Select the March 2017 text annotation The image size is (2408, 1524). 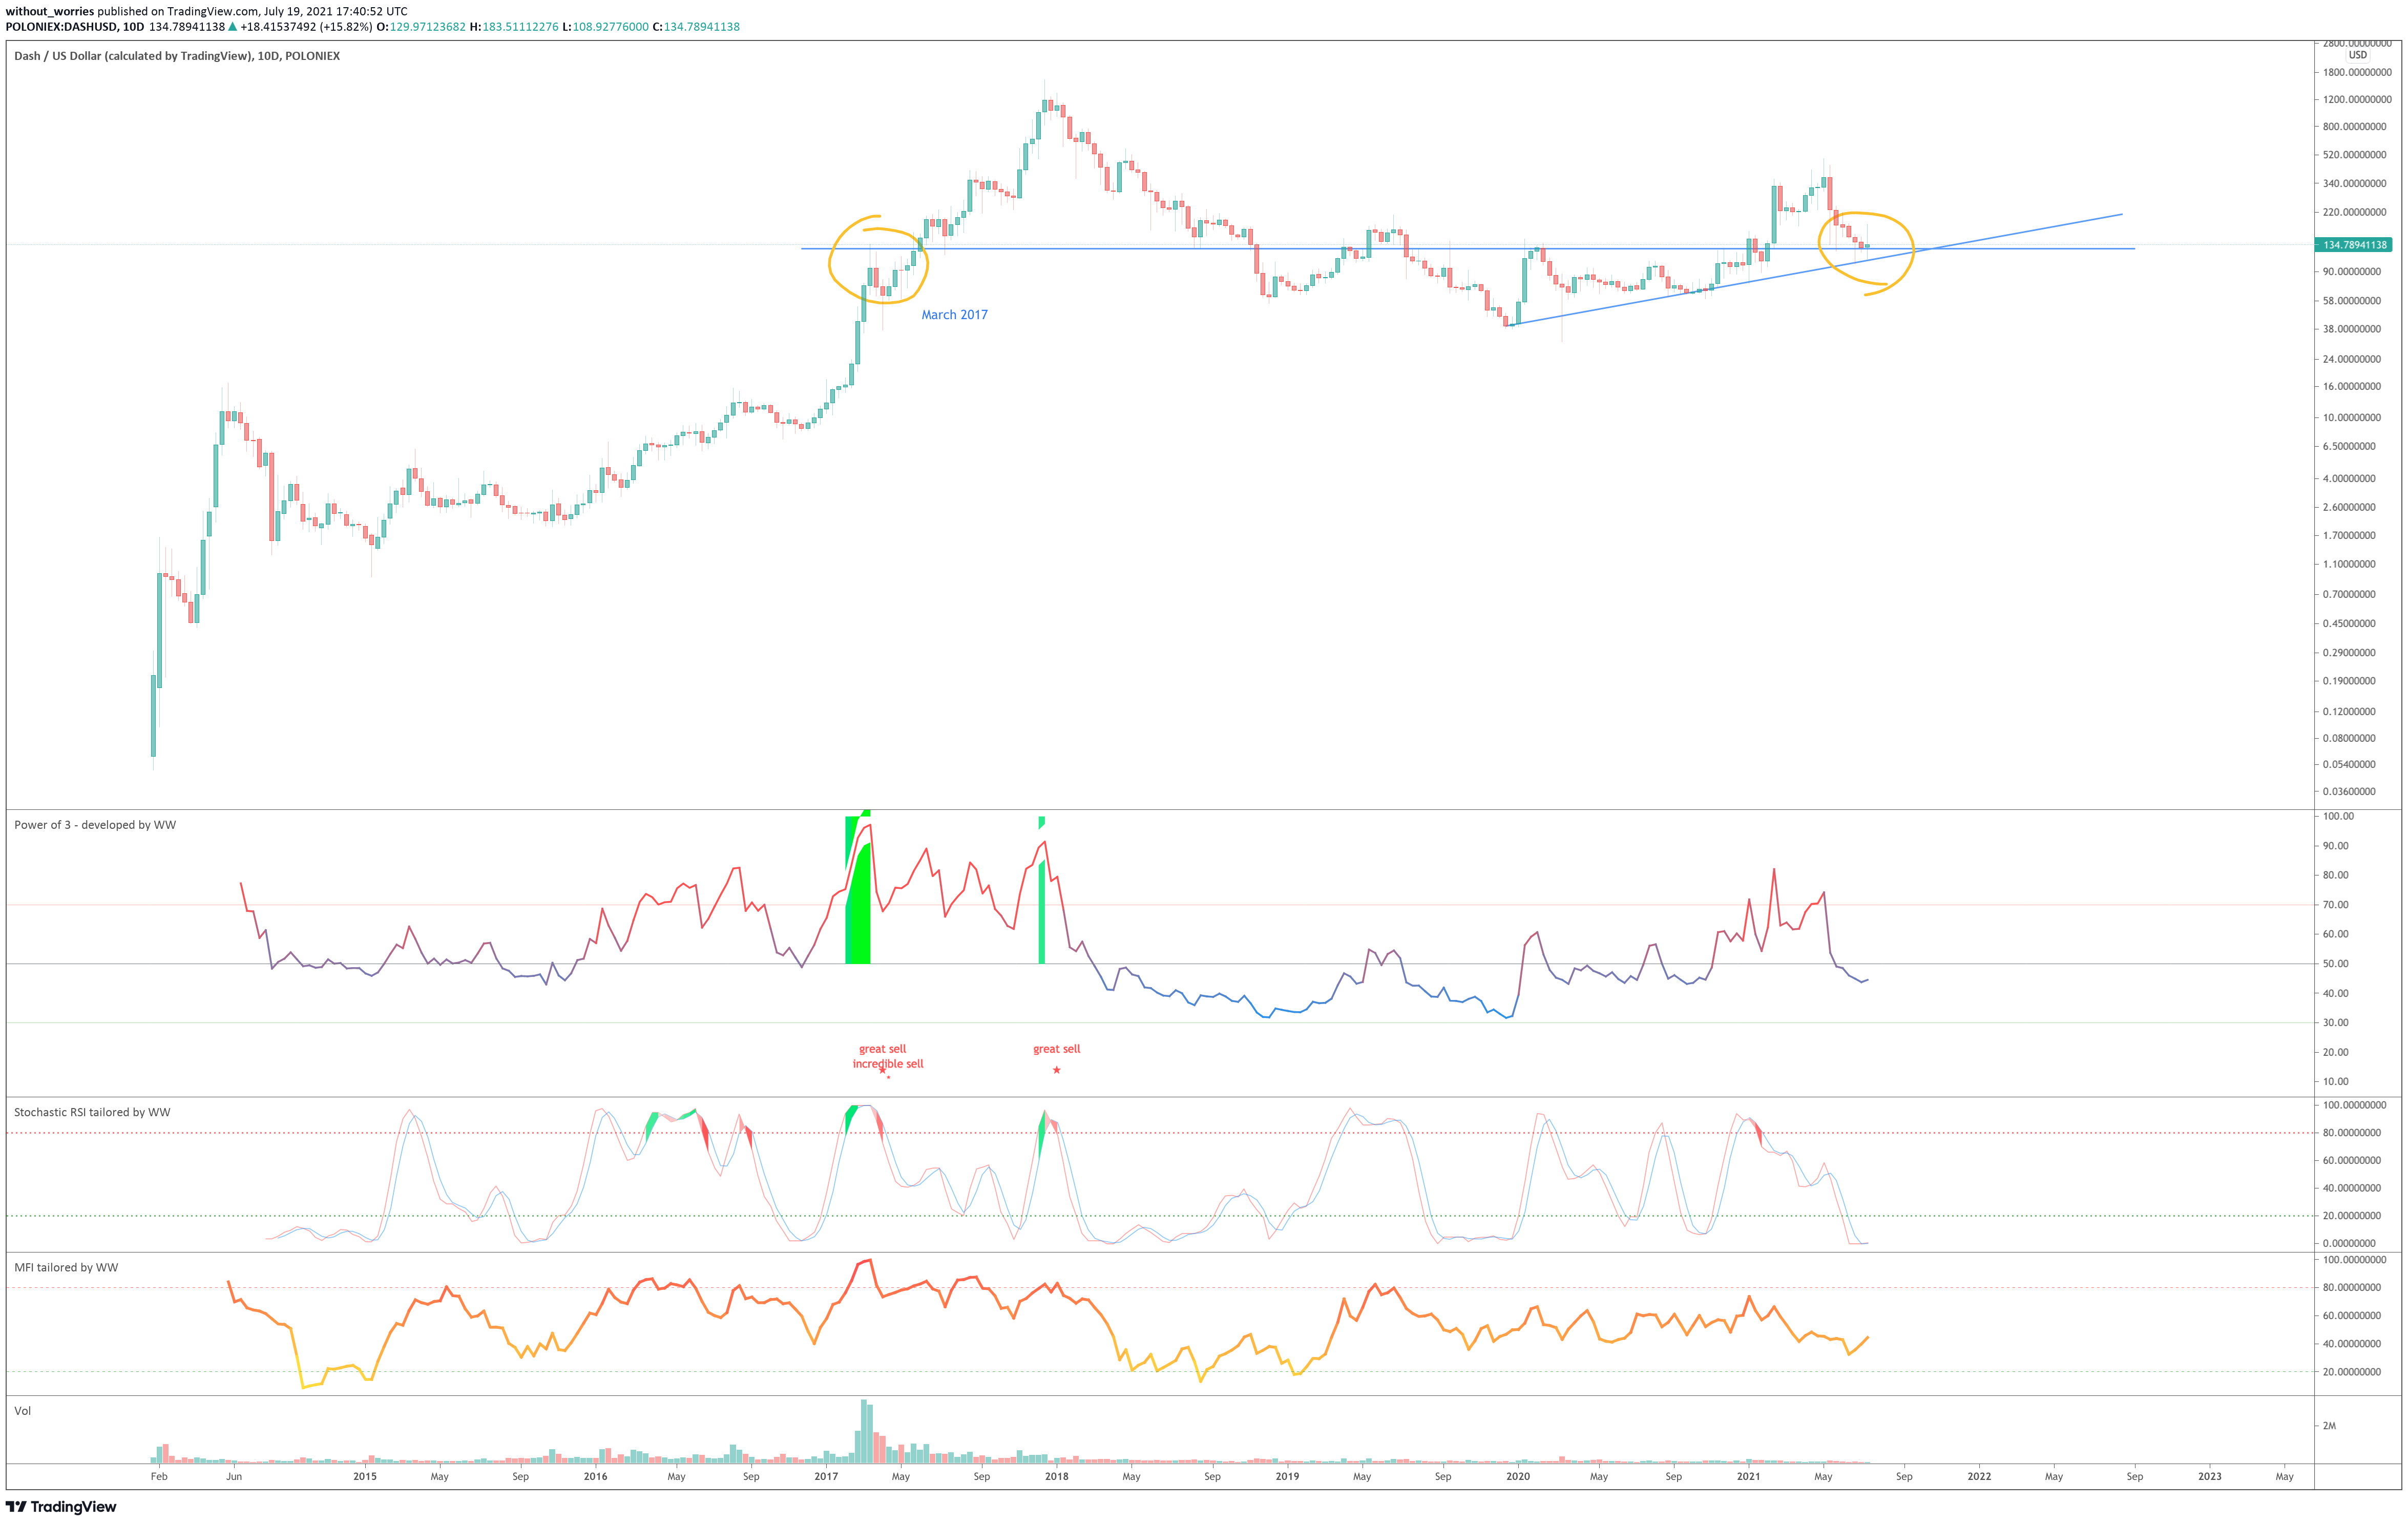954,315
